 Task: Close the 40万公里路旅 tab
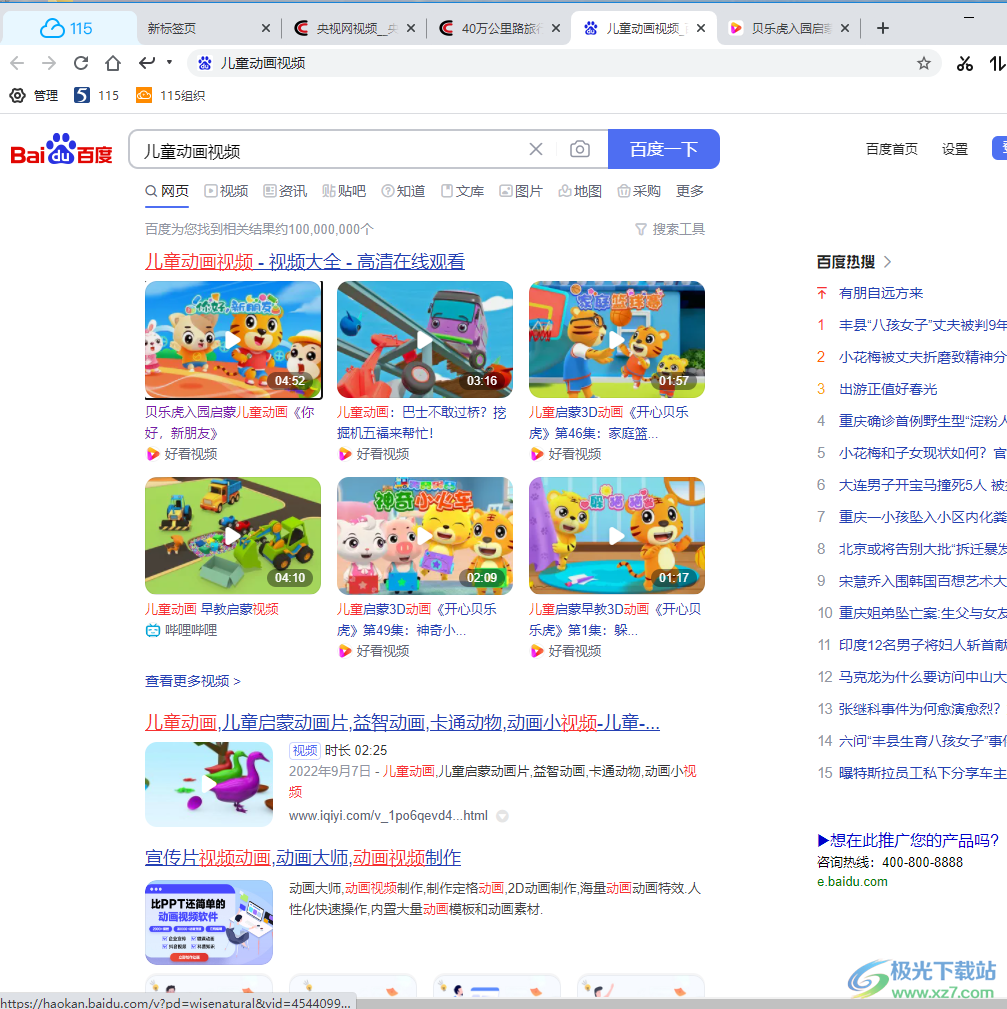tap(556, 28)
